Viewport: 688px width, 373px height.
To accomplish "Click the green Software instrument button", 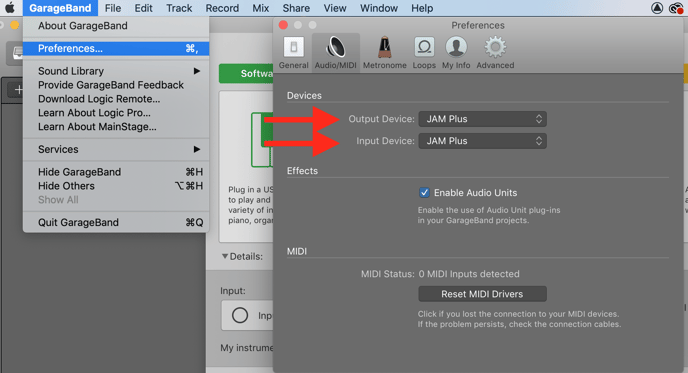I will [246, 74].
